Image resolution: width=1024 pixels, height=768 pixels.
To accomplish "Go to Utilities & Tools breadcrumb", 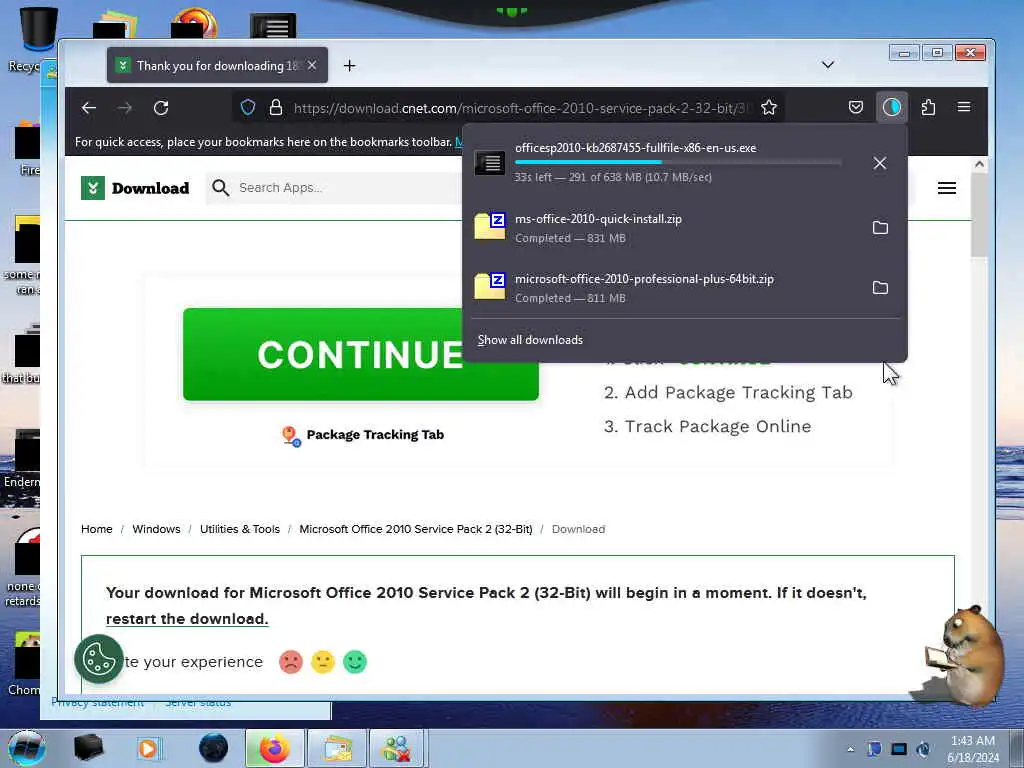I will point(240,529).
